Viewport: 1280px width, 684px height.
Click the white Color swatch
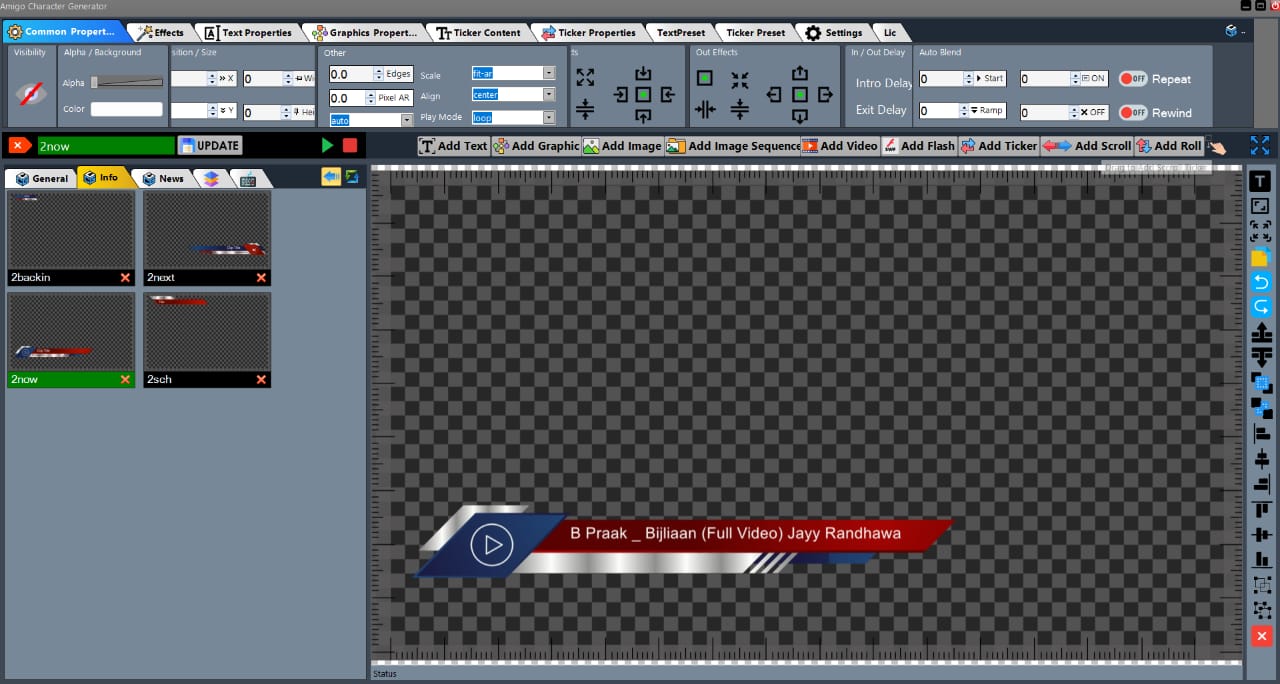click(127, 109)
